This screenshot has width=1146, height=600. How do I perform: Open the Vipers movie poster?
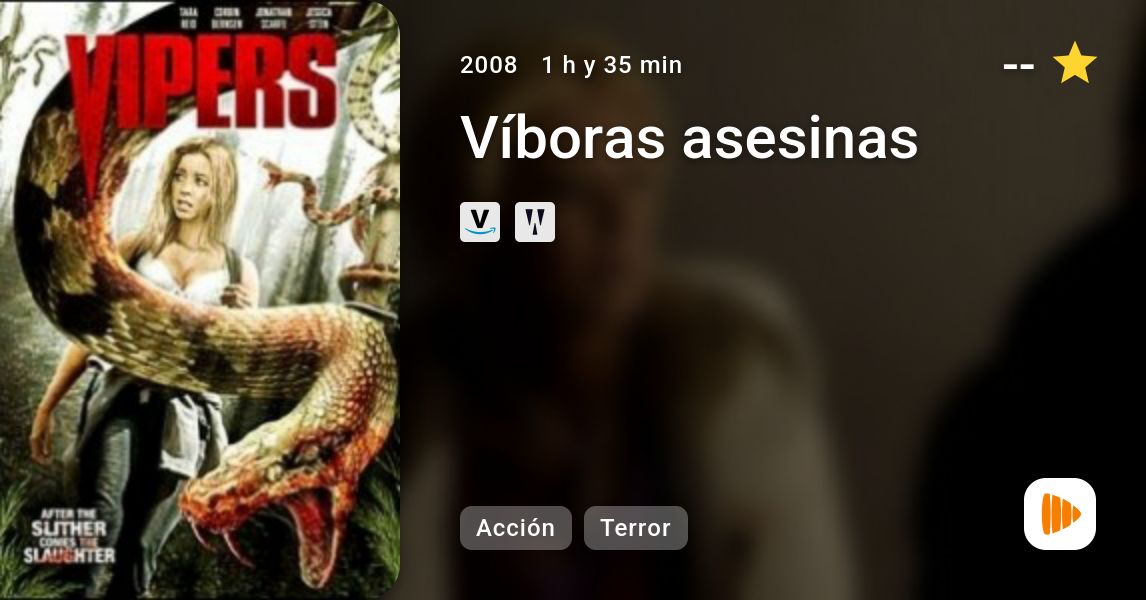pyautogui.click(x=200, y=300)
